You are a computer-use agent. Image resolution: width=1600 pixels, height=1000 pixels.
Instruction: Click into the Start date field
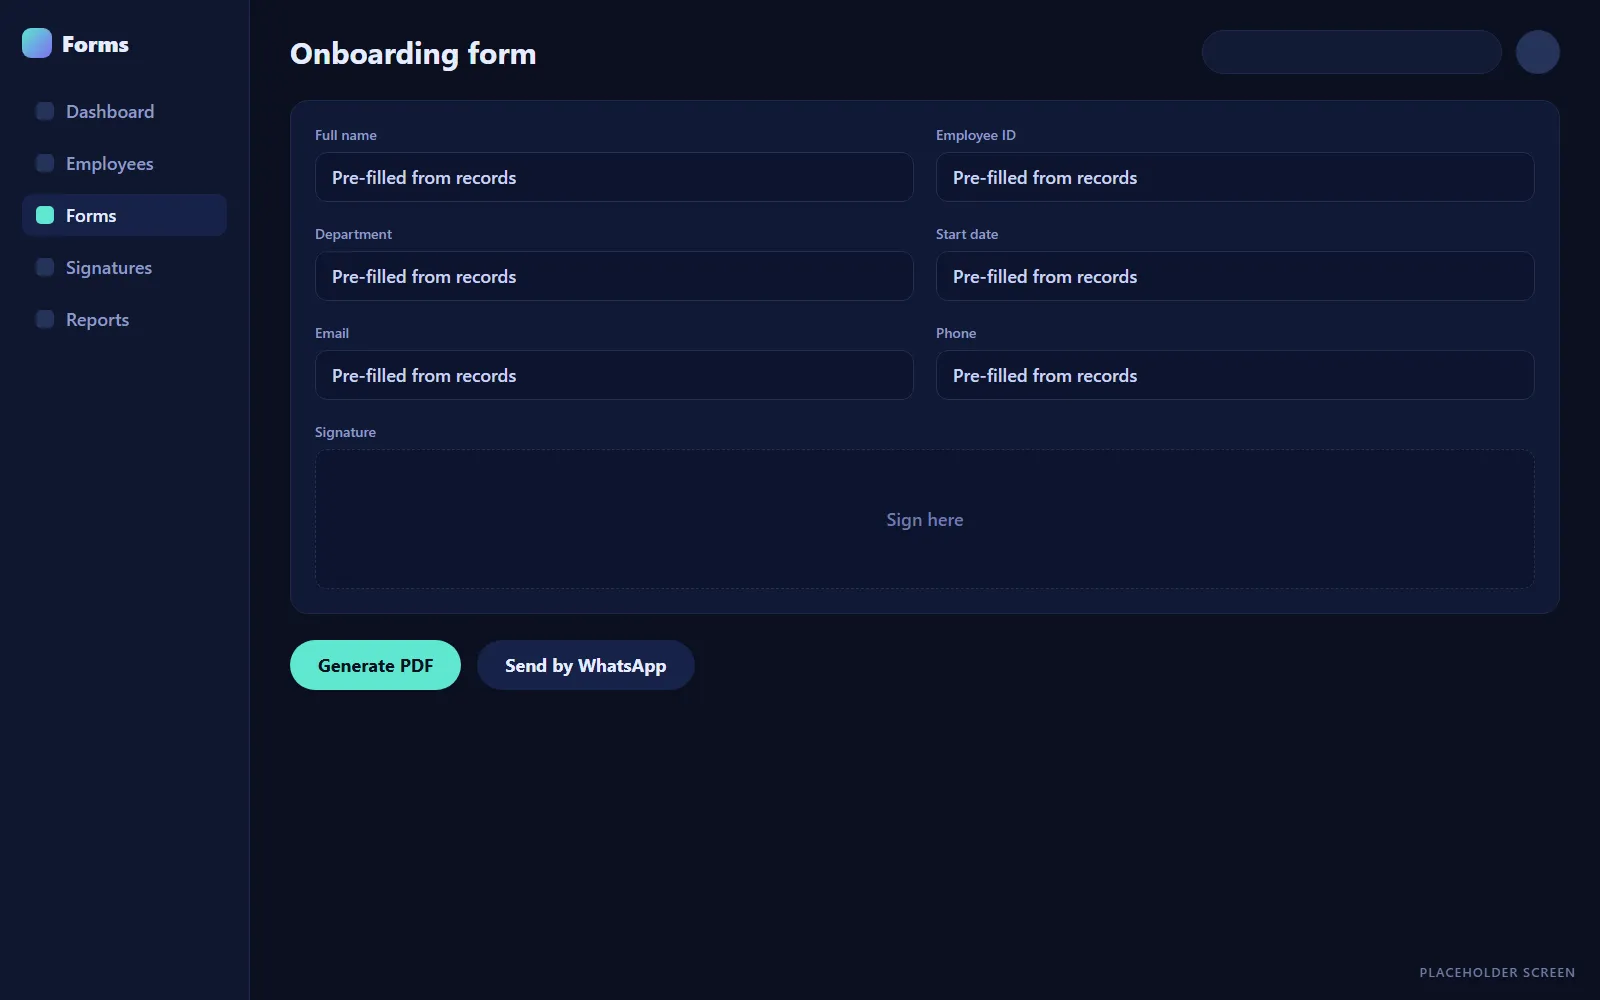1235,276
